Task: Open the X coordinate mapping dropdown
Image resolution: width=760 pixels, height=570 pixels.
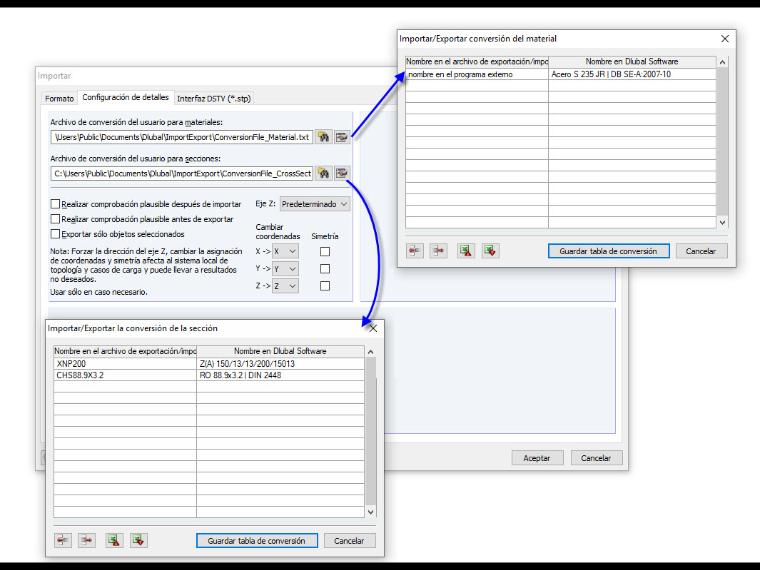Action: 285,252
